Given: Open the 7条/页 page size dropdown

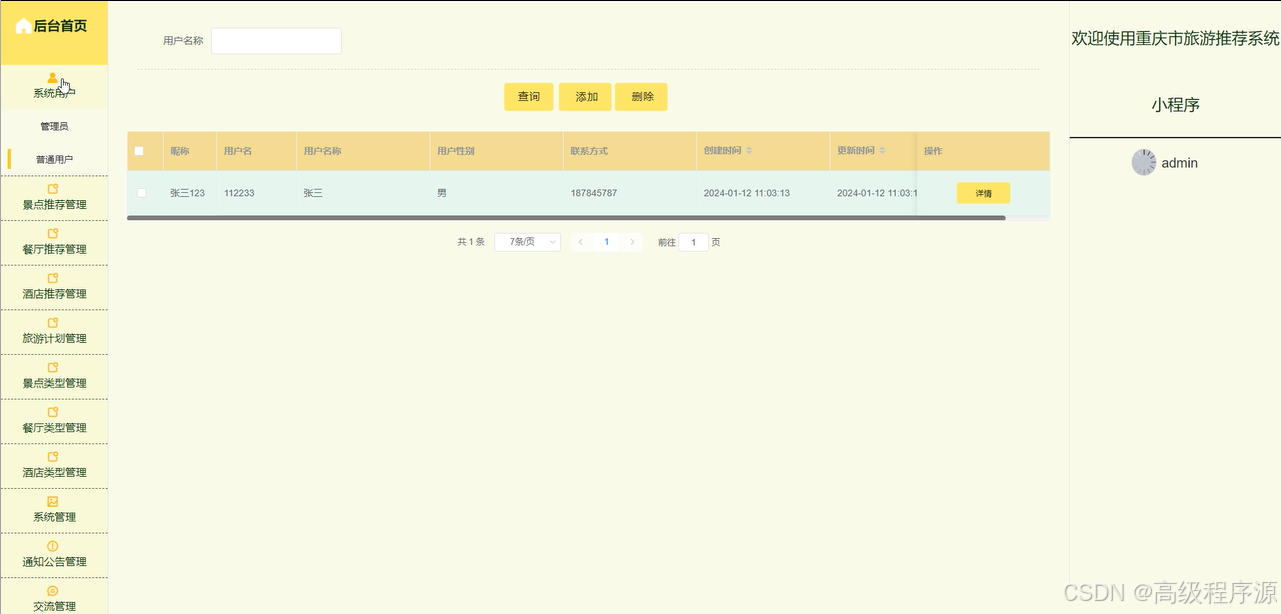Looking at the screenshot, I should (527, 242).
